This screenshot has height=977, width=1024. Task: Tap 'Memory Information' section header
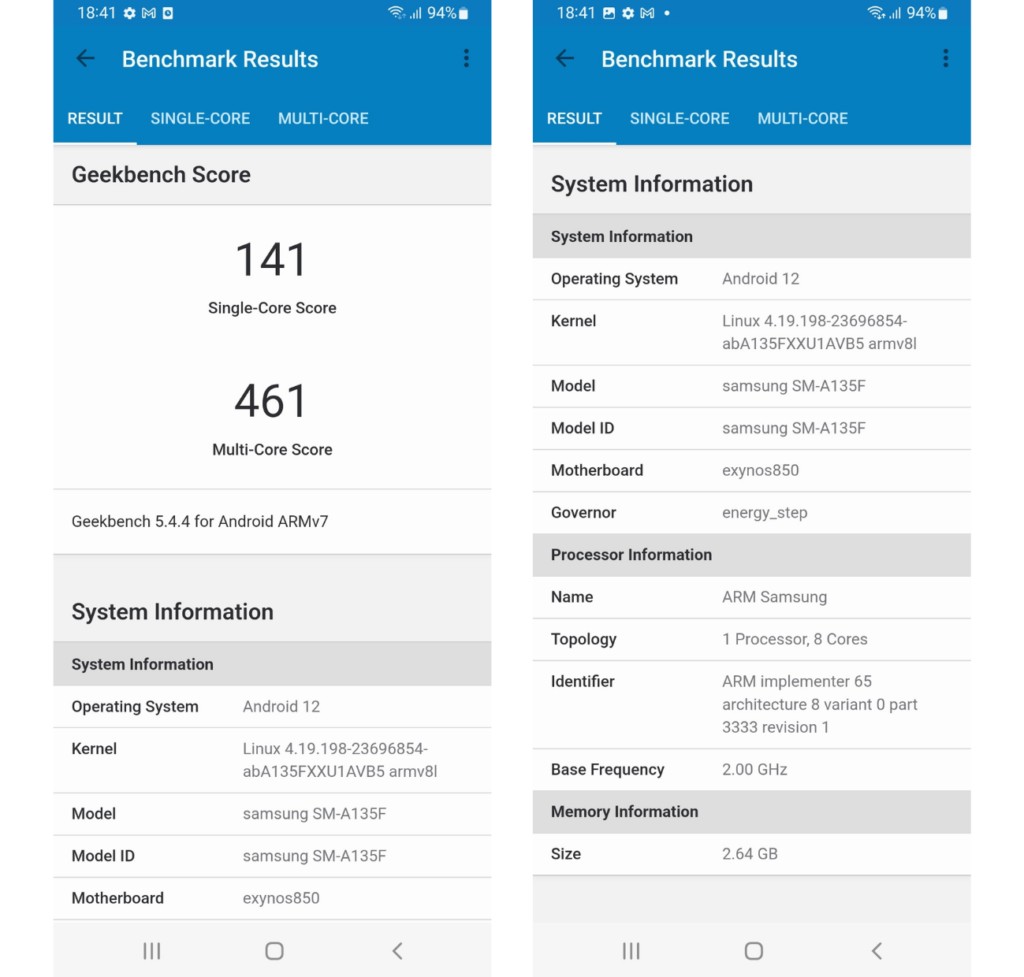click(x=752, y=812)
